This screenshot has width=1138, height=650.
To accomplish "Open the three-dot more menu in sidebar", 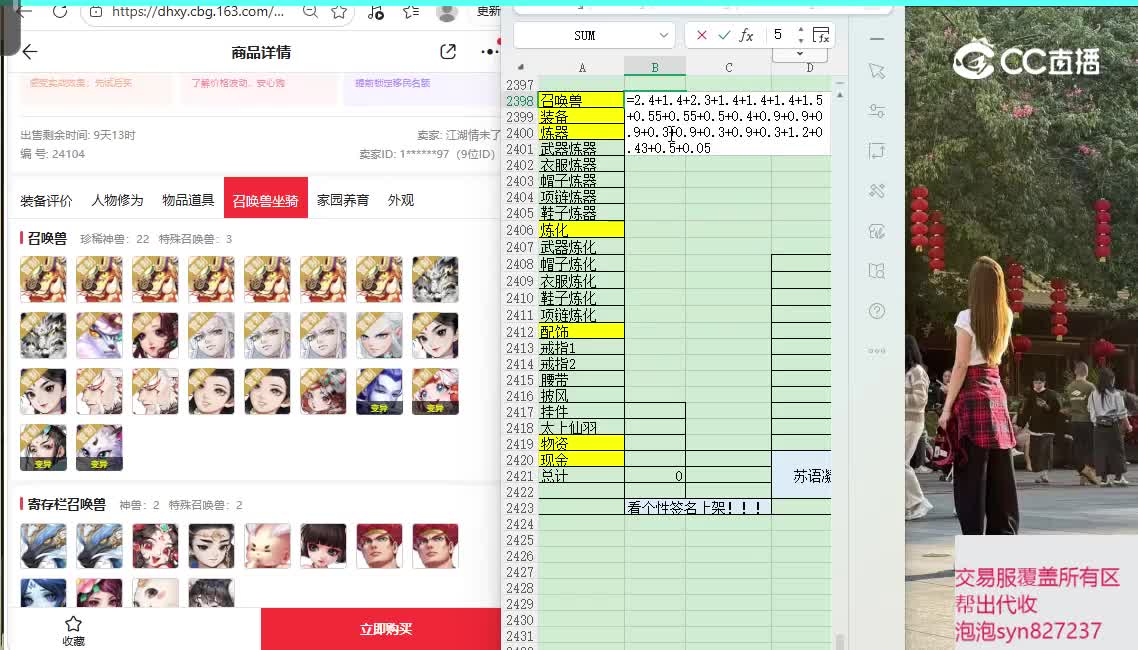I will tap(877, 351).
